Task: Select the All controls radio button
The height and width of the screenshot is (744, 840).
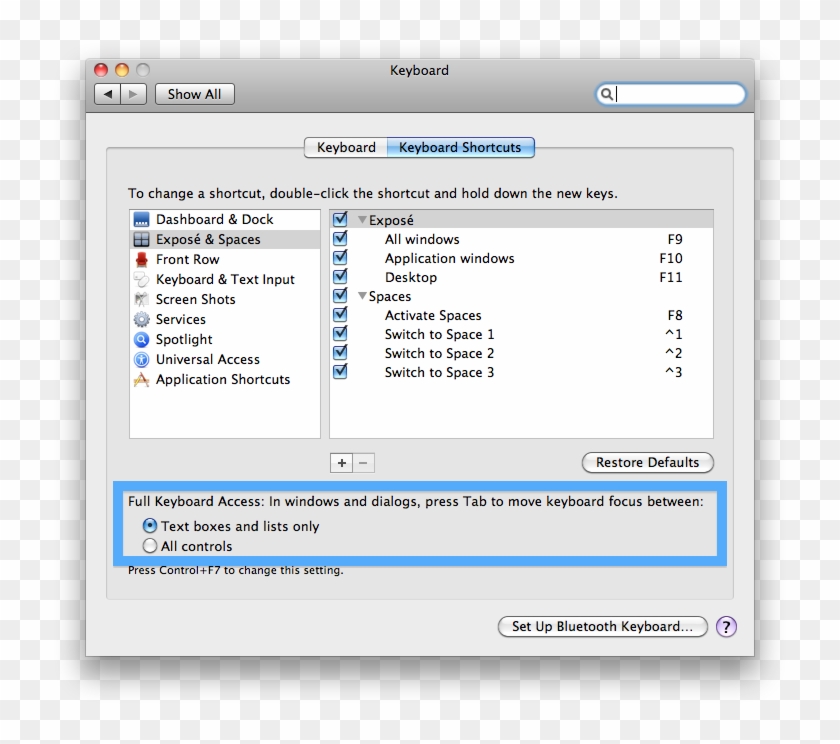Action: (150, 546)
